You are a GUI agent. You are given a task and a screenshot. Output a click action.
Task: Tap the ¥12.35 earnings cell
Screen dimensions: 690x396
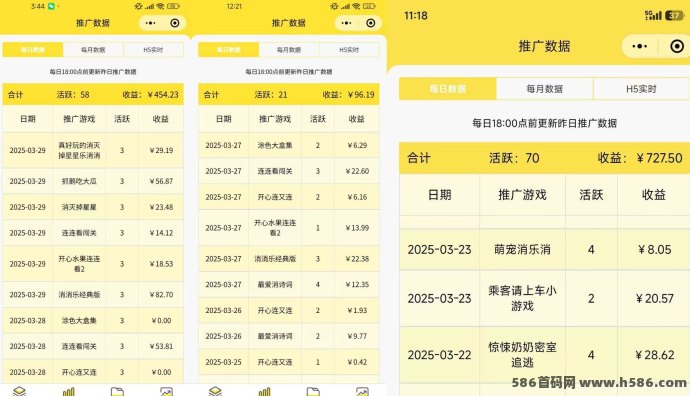357,285
